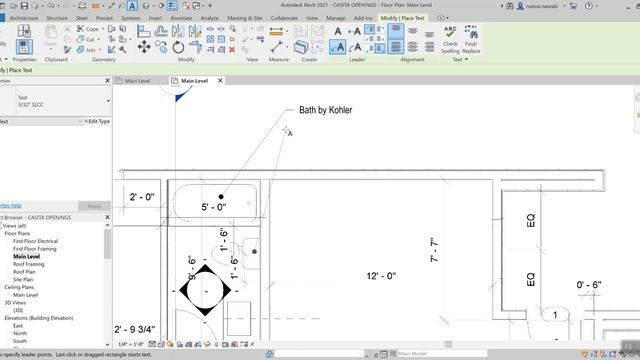Choose the No Leader text option
The height and width of the screenshot is (360, 640).
click(338, 31)
